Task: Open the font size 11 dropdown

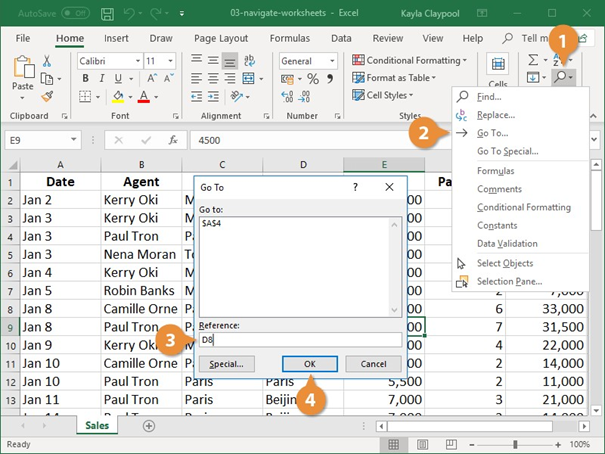Action: coord(170,61)
